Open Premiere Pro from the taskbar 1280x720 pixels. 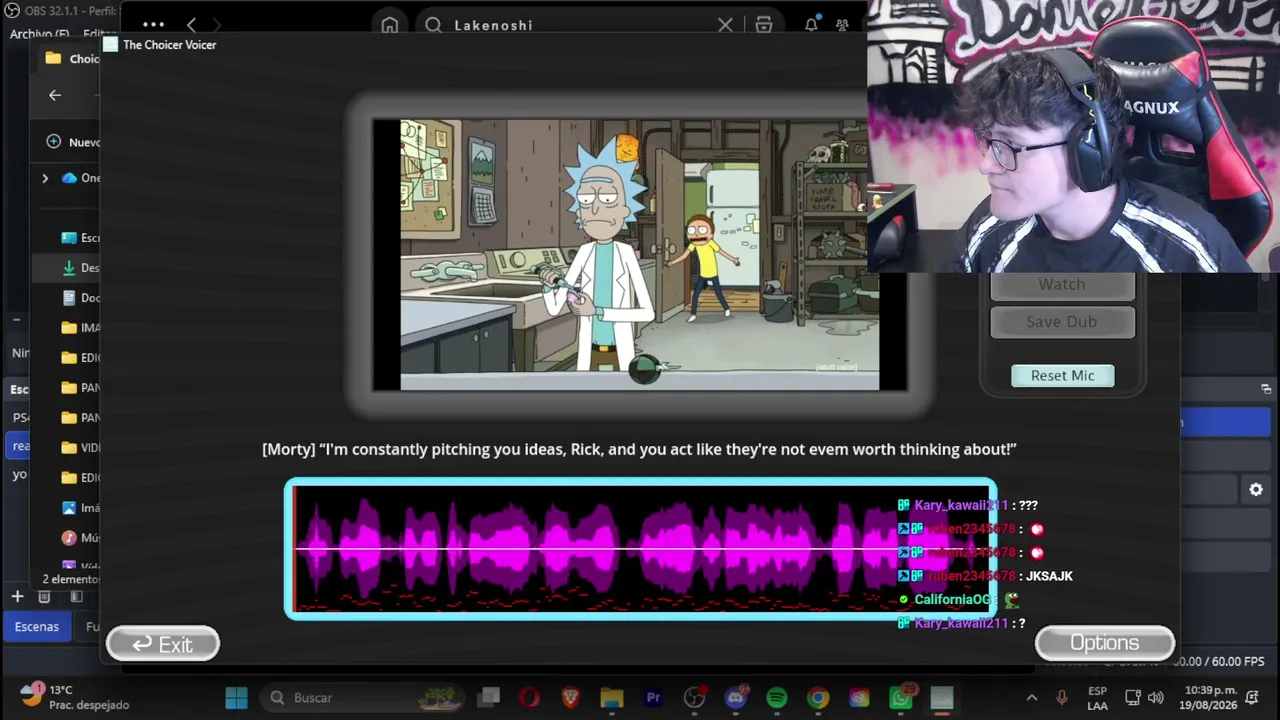[654, 698]
